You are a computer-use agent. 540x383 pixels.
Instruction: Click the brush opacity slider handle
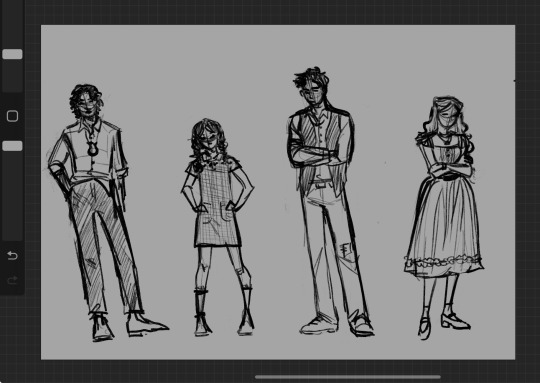12,146
